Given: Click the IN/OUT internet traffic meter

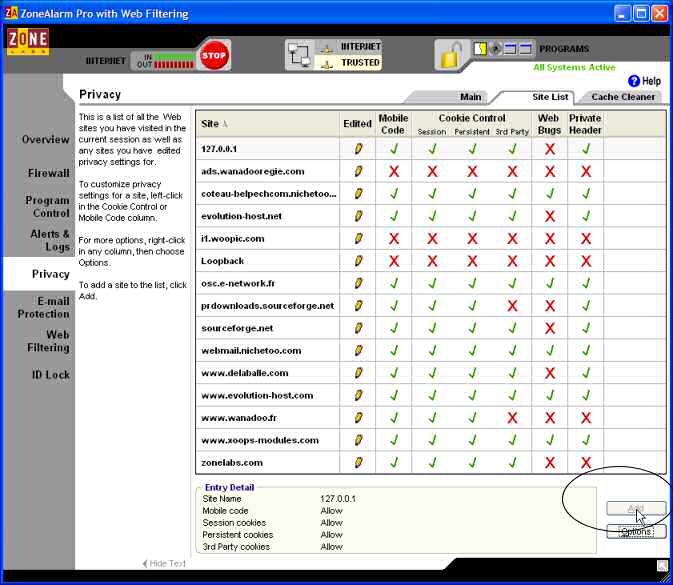Looking at the screenshot, I should coord(165,61).
